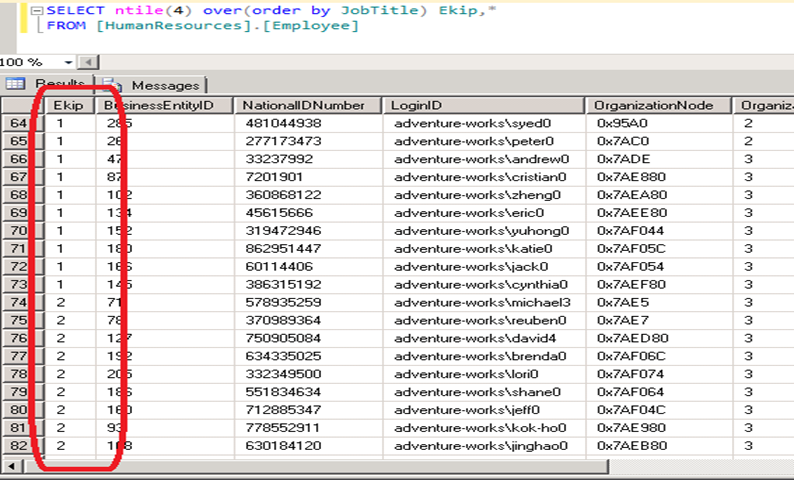This screenshot has height=480, width=794.
Task: Select OrganizationNode cell 0x7AE880
Action: (659, 177)
